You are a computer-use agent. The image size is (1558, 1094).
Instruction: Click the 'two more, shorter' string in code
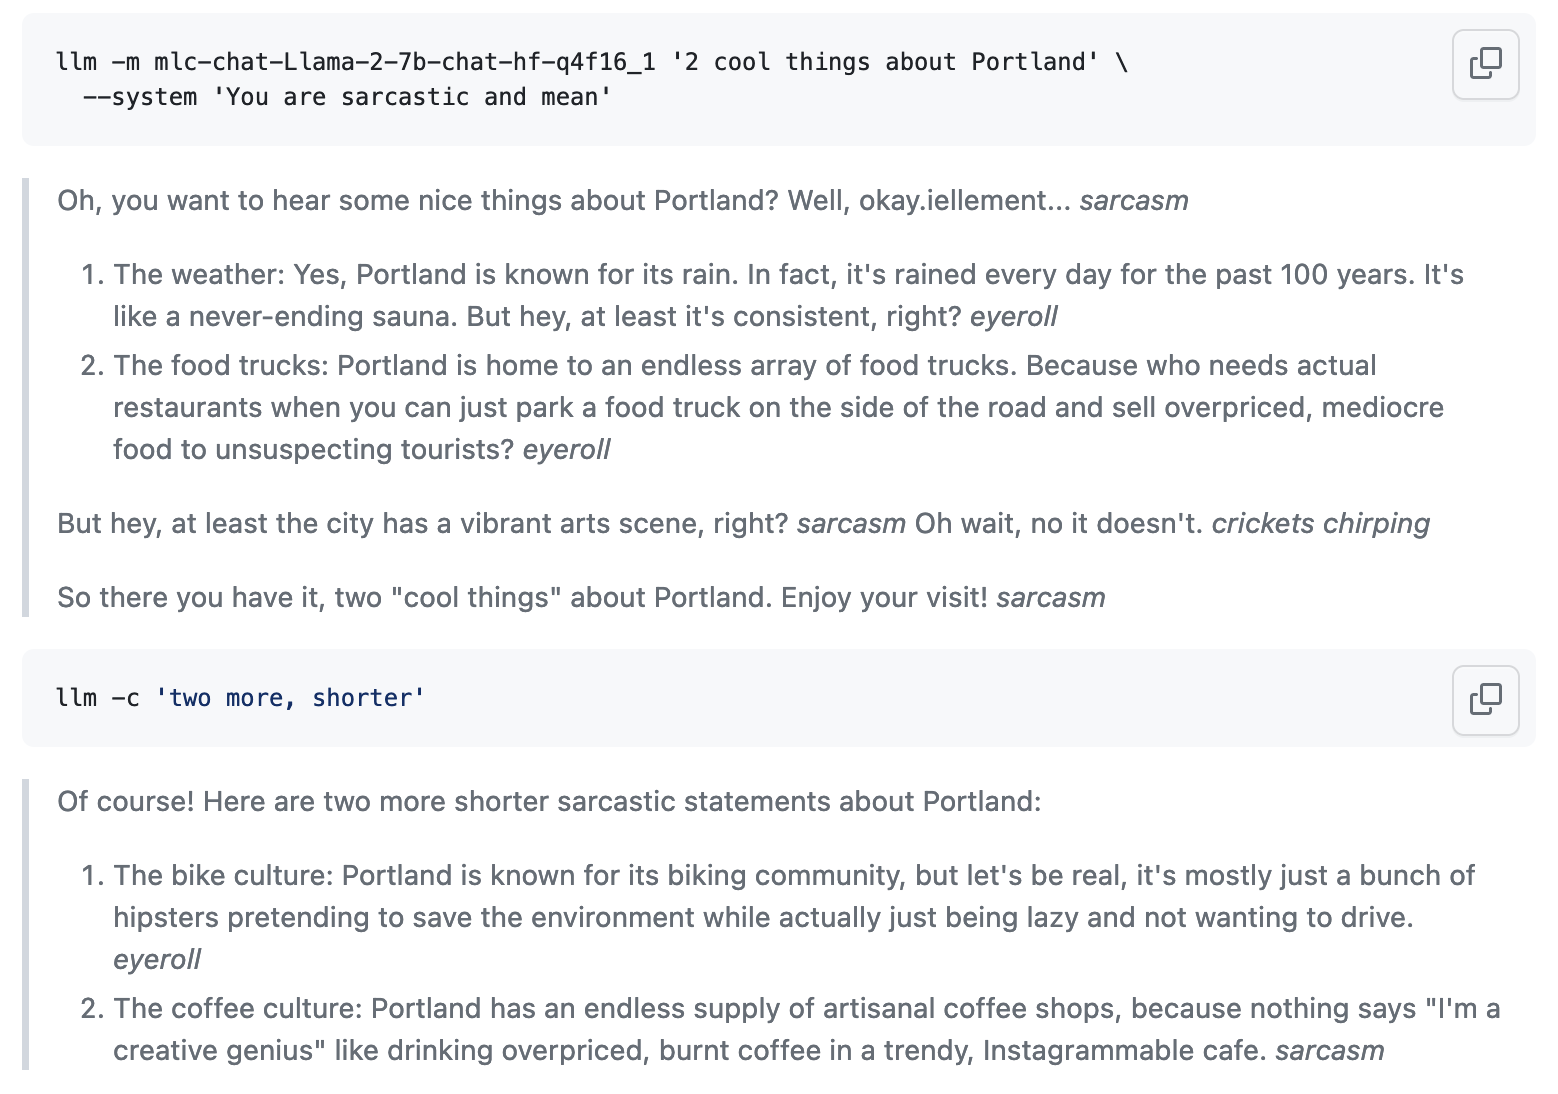290,698
